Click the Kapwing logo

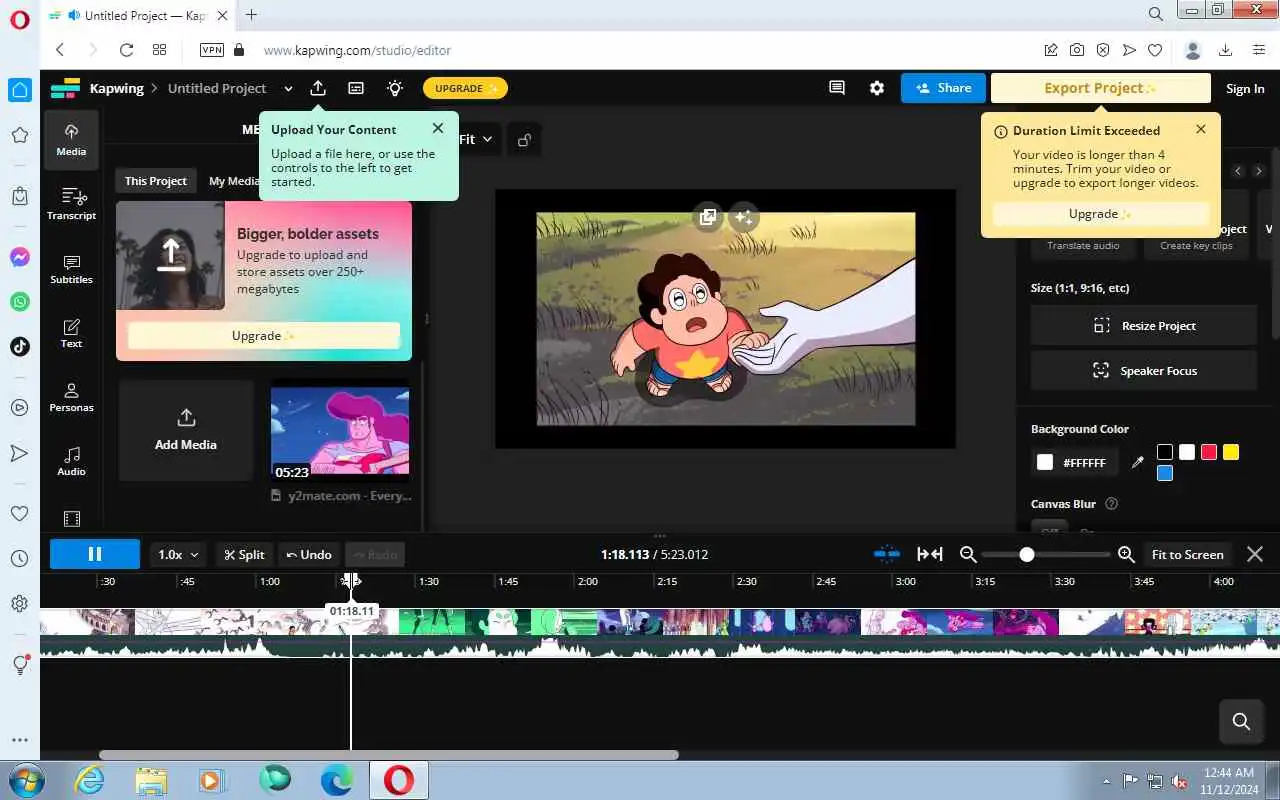tap(65, 88)
